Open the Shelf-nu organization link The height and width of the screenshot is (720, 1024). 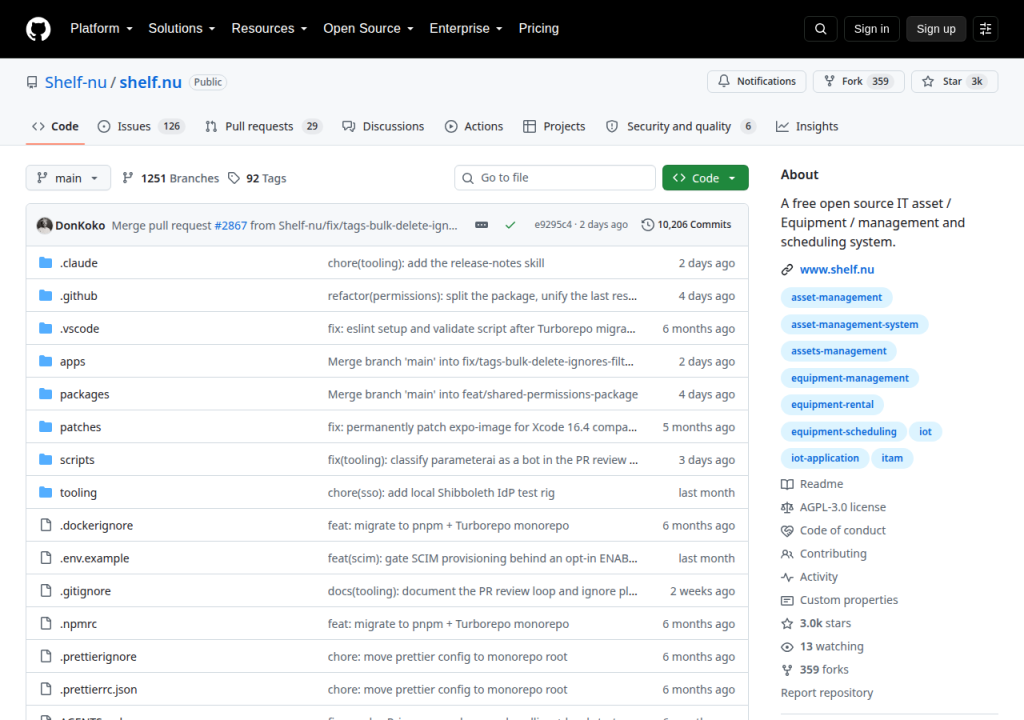point(75,82)
